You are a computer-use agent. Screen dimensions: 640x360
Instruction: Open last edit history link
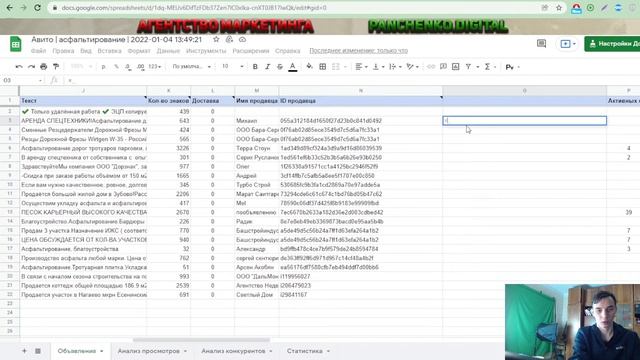pyautogui.click(x=358, y=51)
